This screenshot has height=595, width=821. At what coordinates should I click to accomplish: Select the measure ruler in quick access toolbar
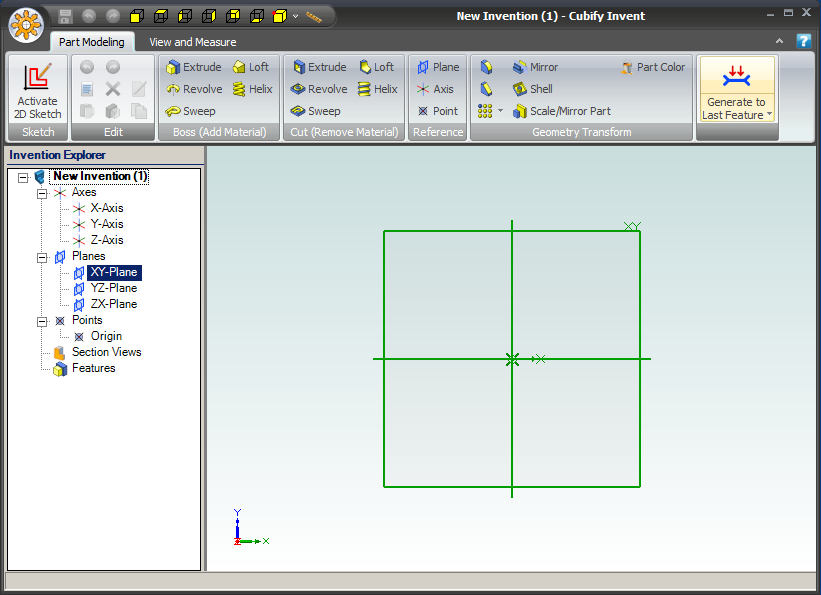314,16
